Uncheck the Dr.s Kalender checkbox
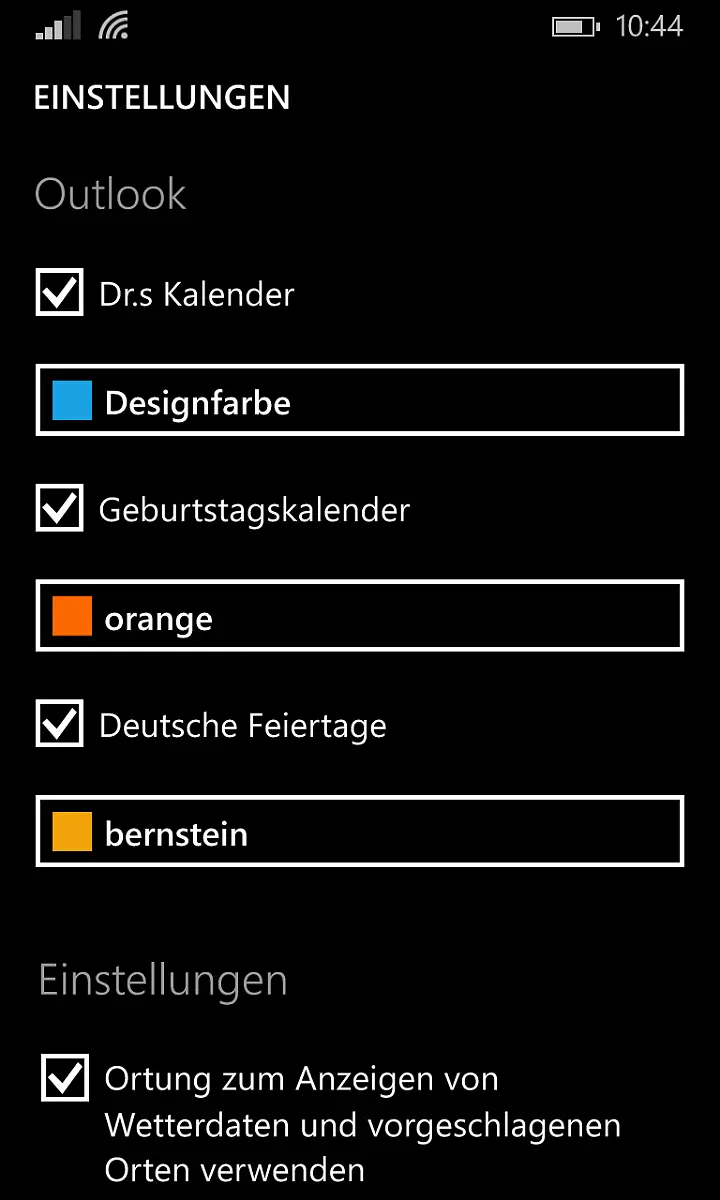 59,292
